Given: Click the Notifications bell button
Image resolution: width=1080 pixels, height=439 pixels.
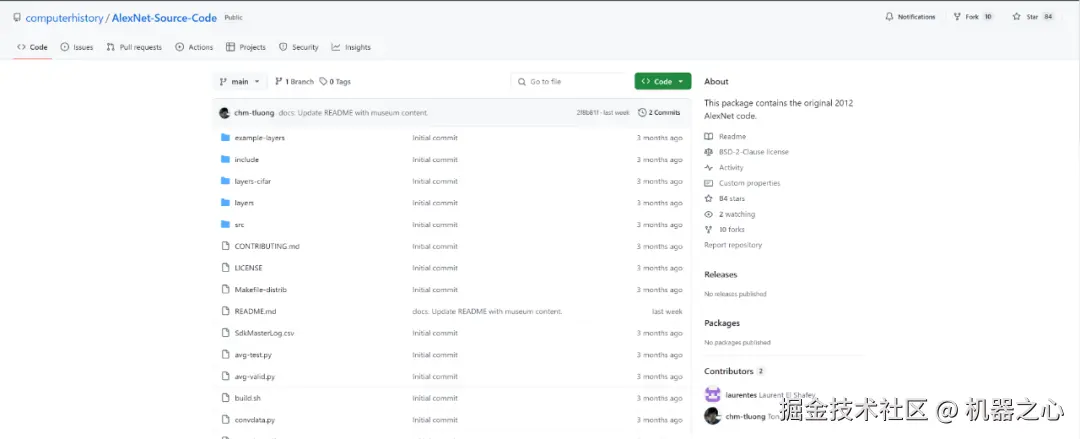Looking at the screenshot, I should tap(911, 17).
